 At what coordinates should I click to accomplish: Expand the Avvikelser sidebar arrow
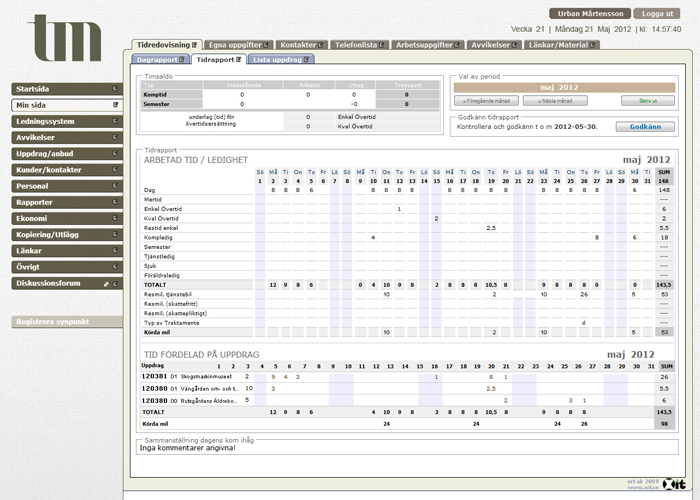(x=115, y=138)
